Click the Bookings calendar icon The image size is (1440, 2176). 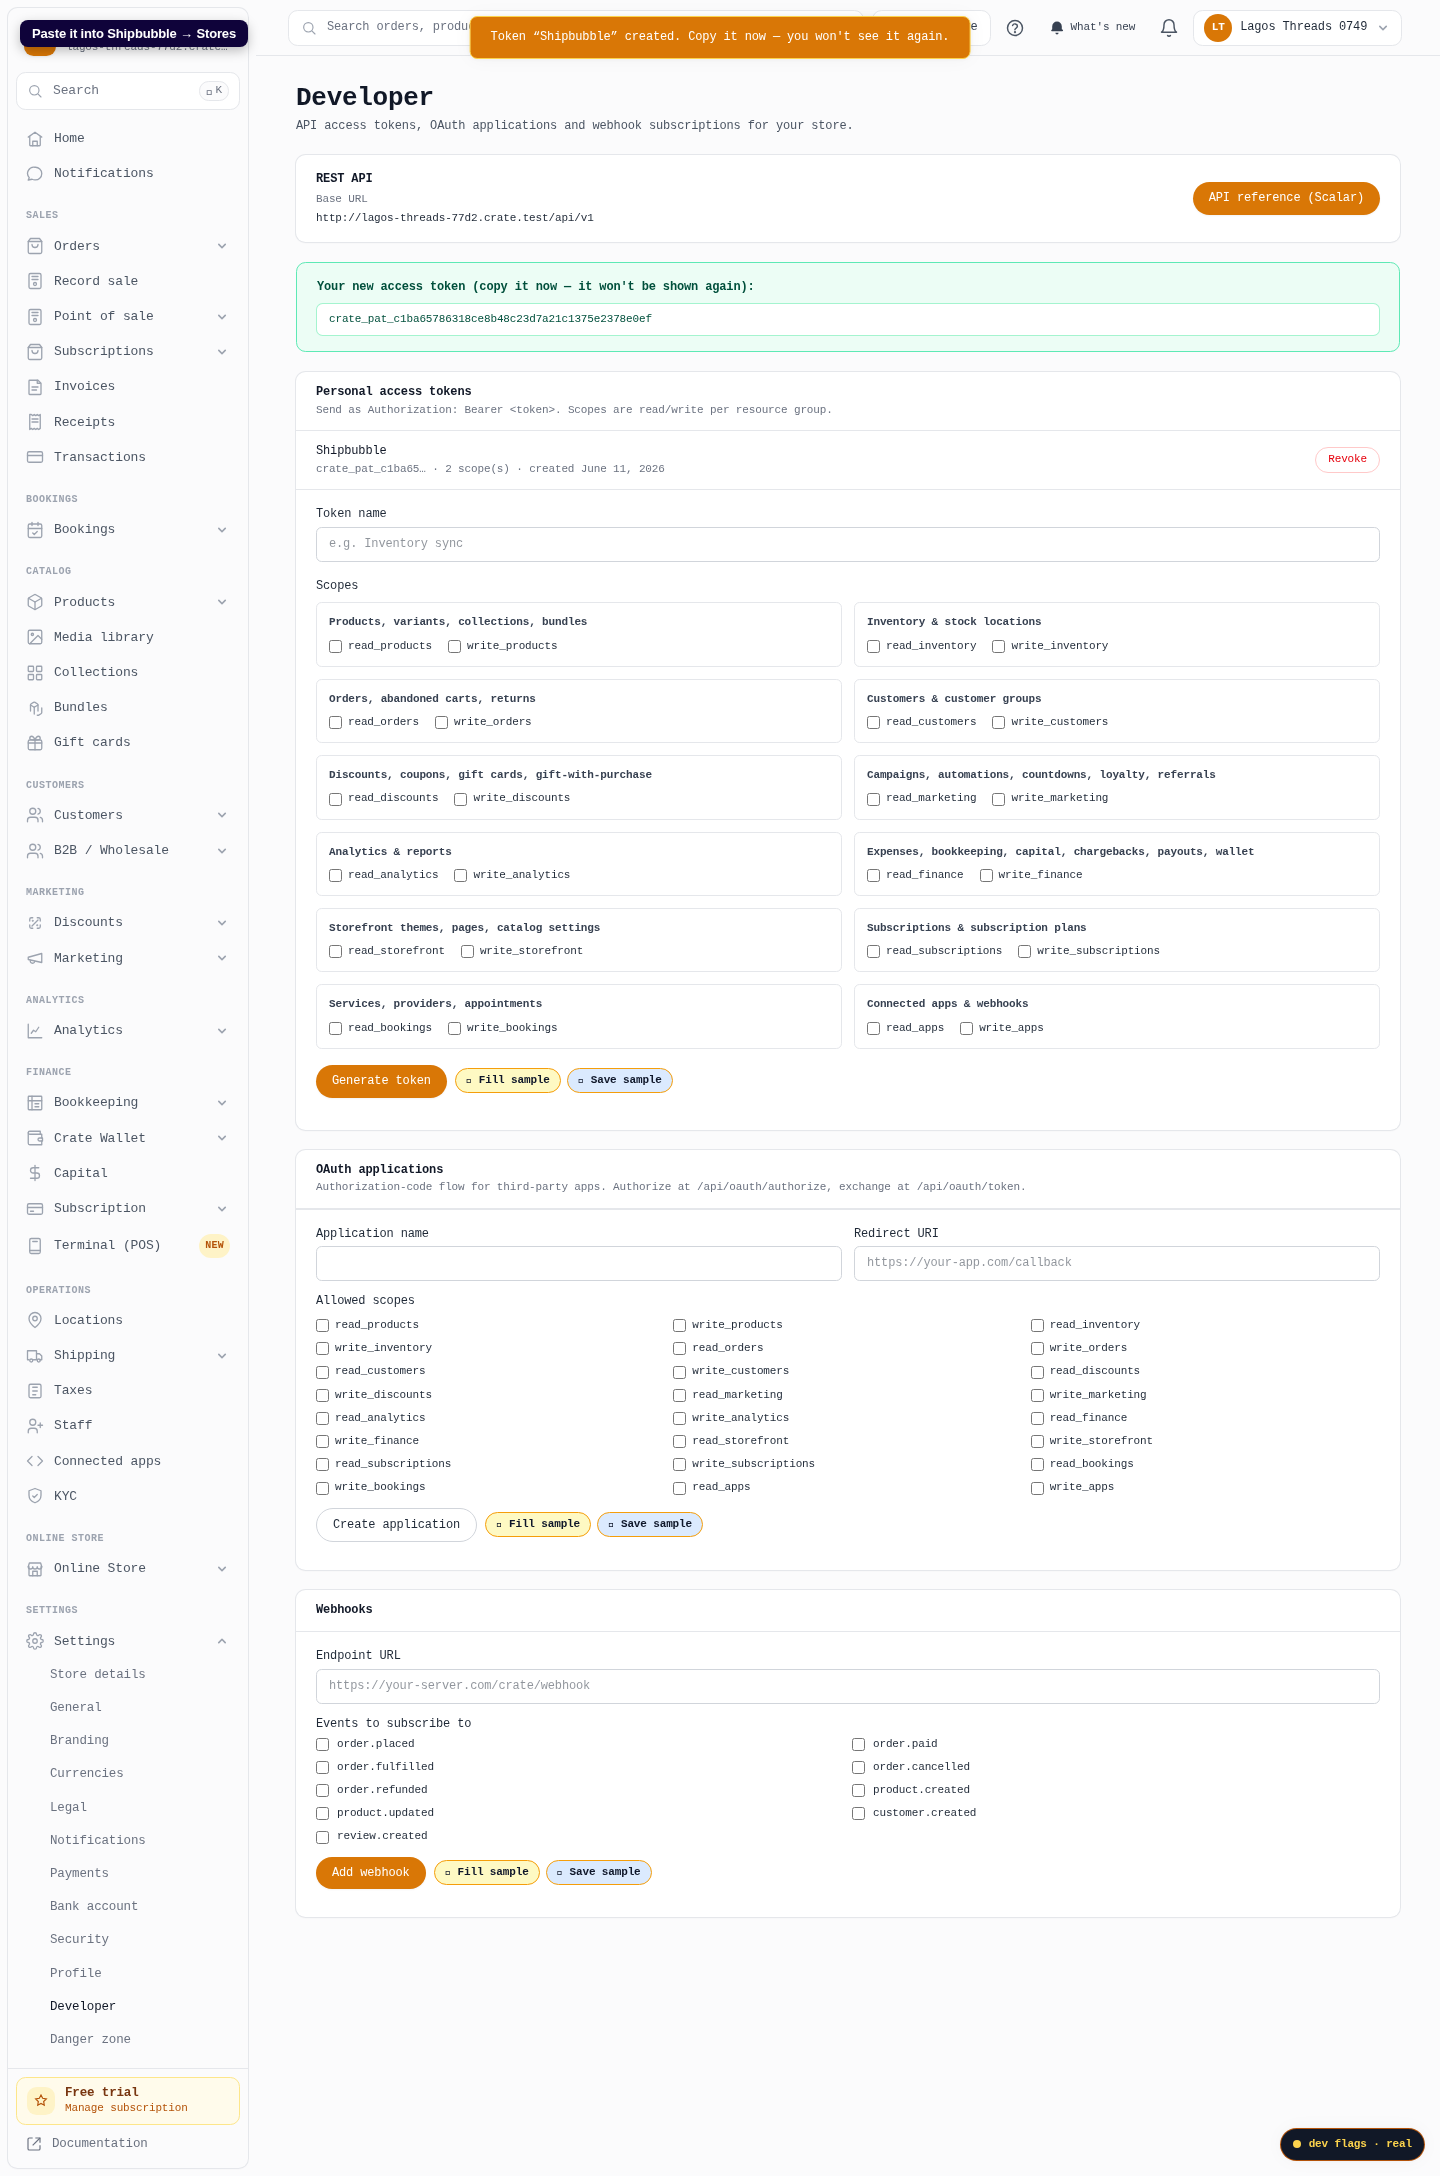[35, 530]
